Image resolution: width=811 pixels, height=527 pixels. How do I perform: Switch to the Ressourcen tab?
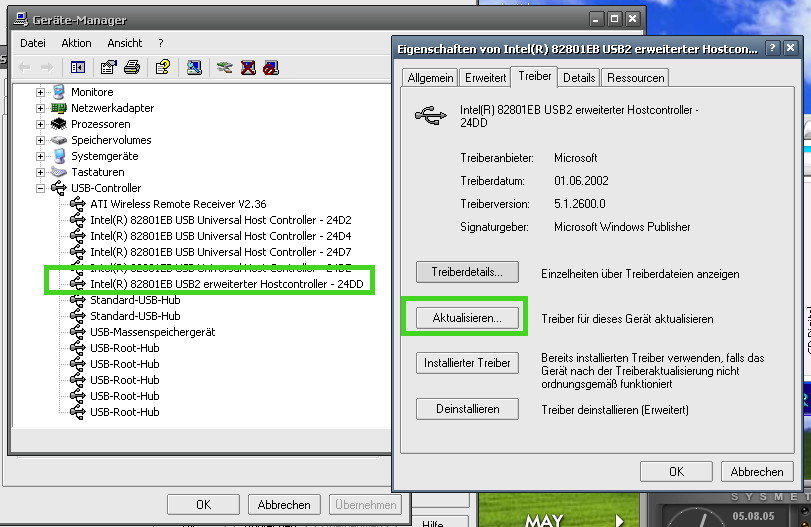[635, 78]
